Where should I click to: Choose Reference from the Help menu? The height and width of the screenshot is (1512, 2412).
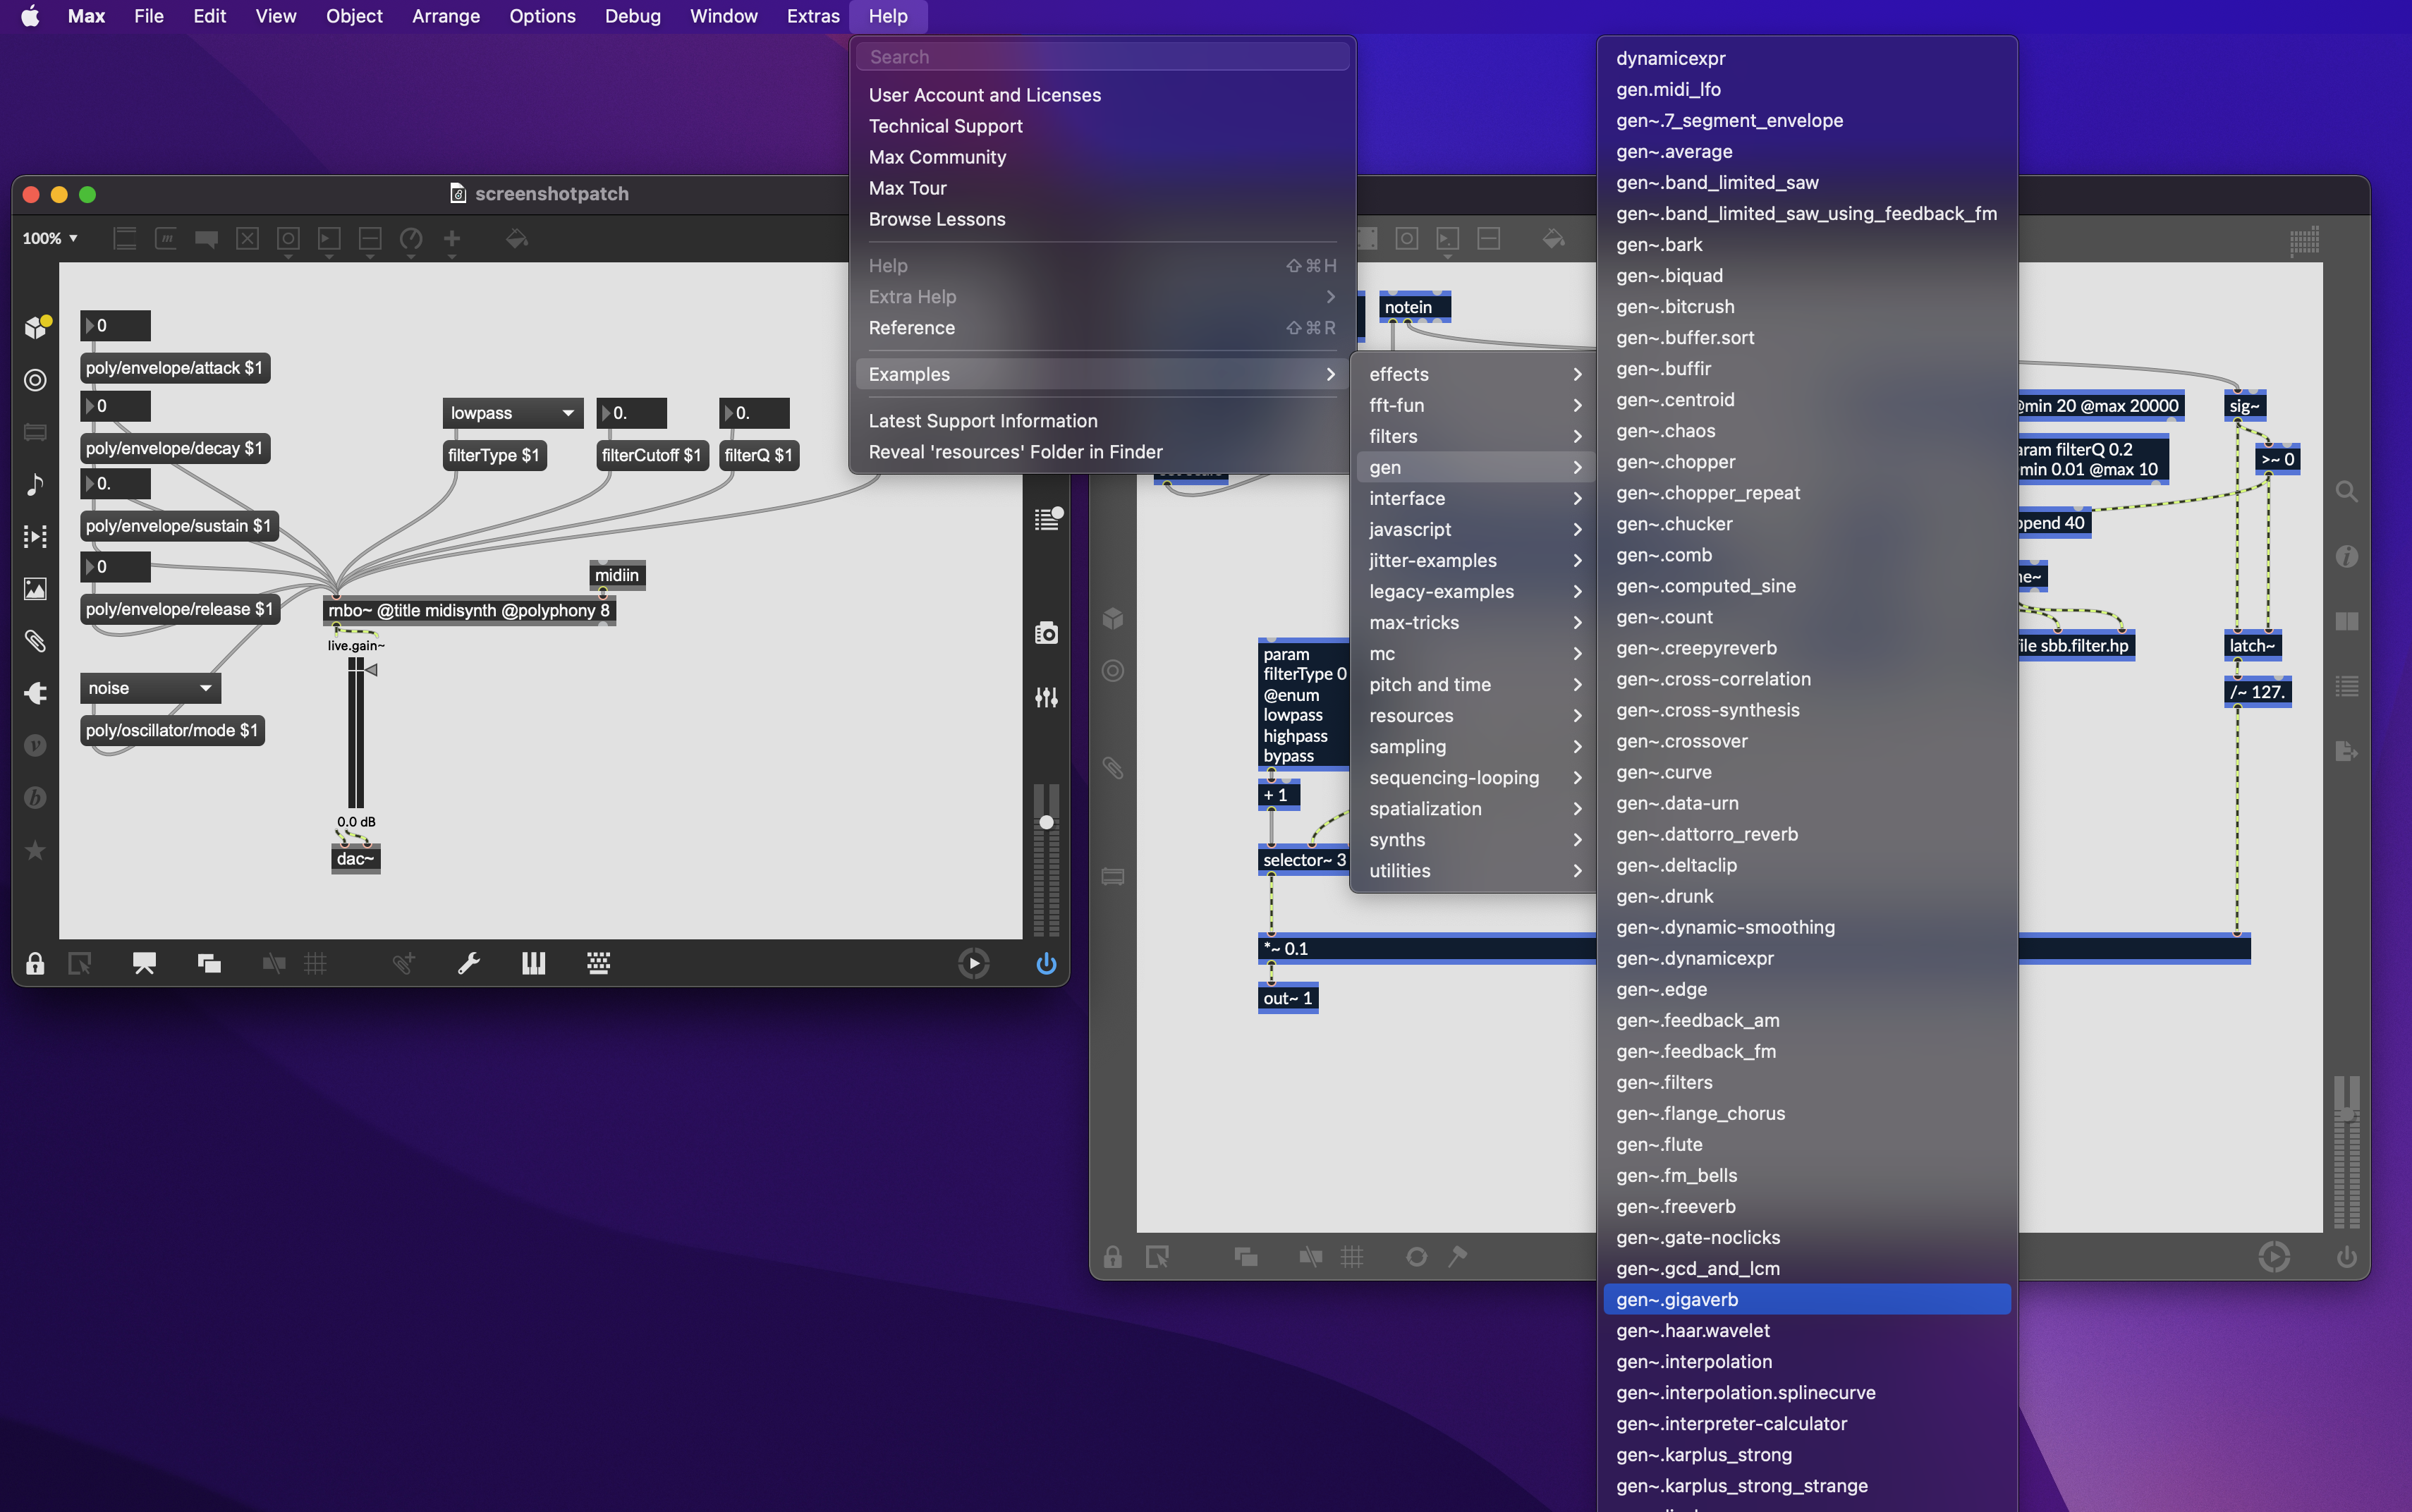point(1102,328)
